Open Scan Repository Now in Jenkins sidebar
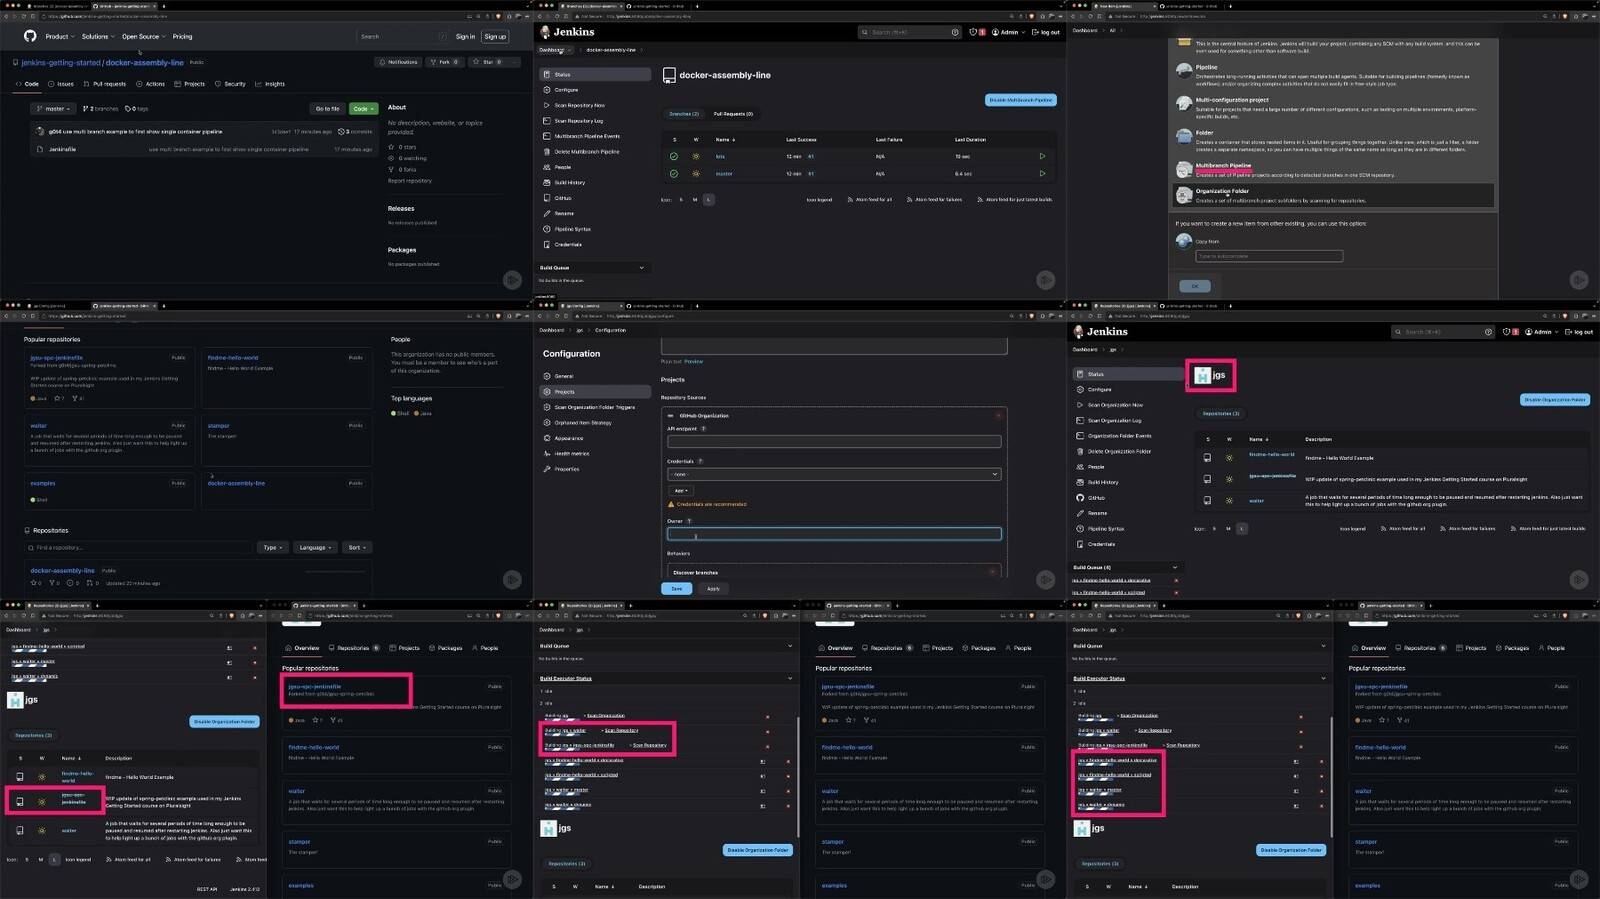The height and width of the screenshot is (899, 1600). coord(579,105)
